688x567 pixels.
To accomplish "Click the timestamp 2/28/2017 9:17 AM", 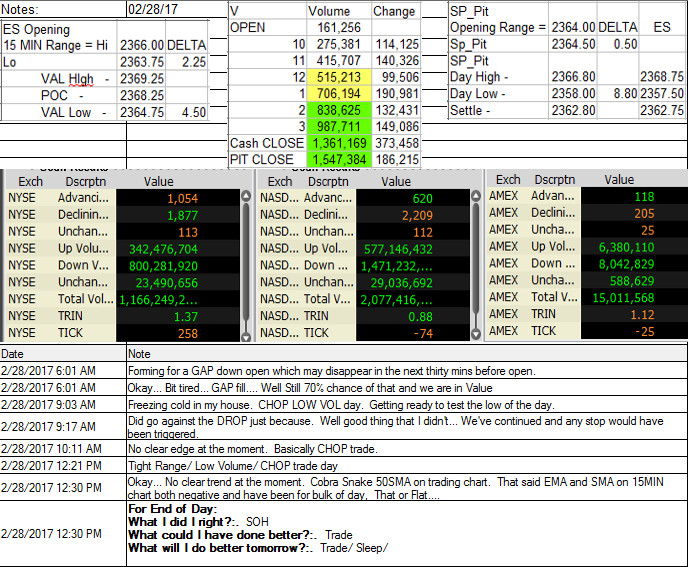I will [x=51, y=427].
